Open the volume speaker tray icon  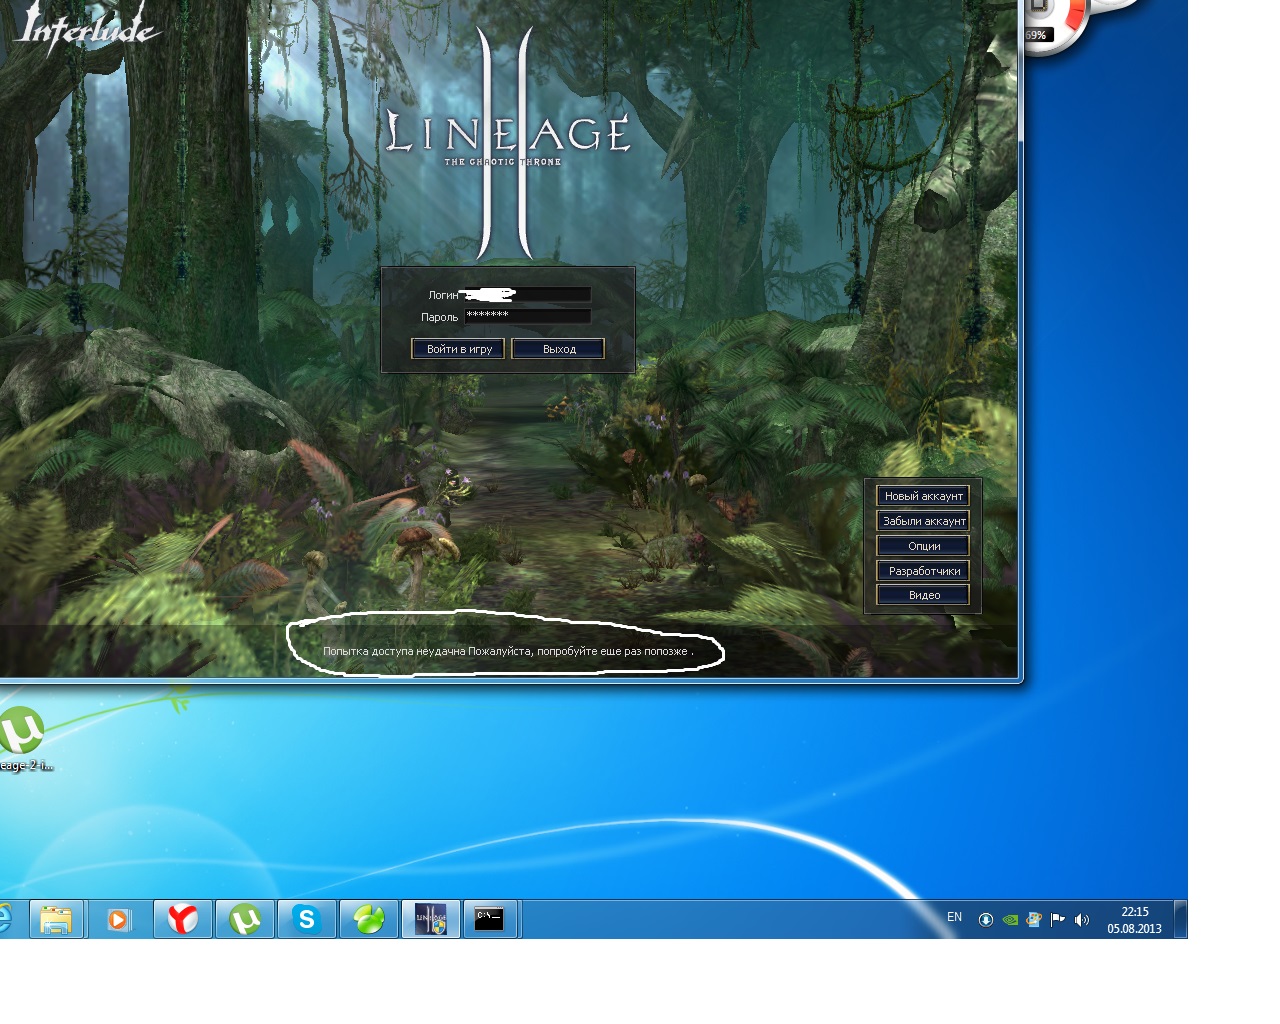click(x=1082, y=920)
